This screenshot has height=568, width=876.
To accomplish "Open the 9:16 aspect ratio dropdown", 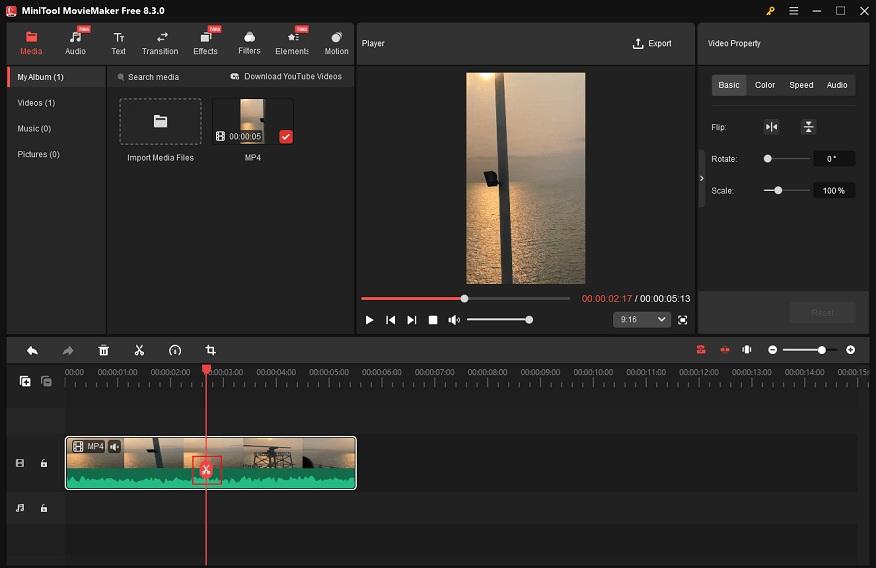I will pyautogui.click(x=641, y=320).
